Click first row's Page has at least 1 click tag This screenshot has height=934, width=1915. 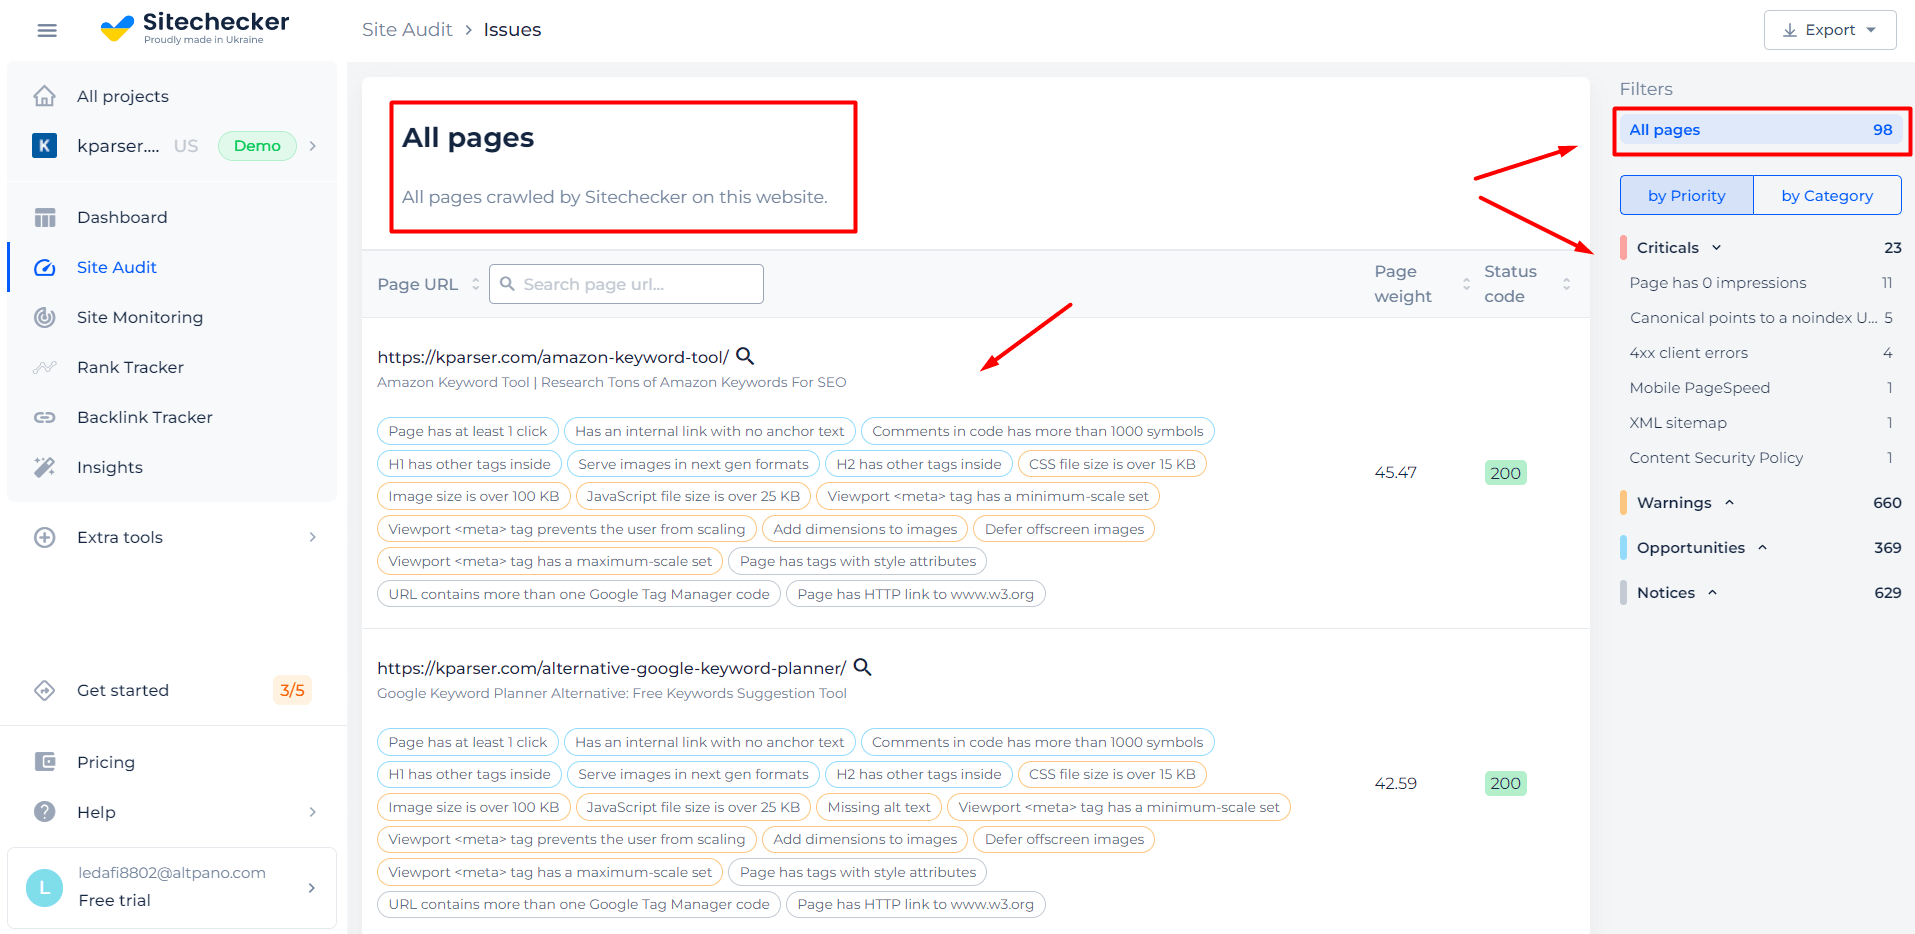point(467,431)
